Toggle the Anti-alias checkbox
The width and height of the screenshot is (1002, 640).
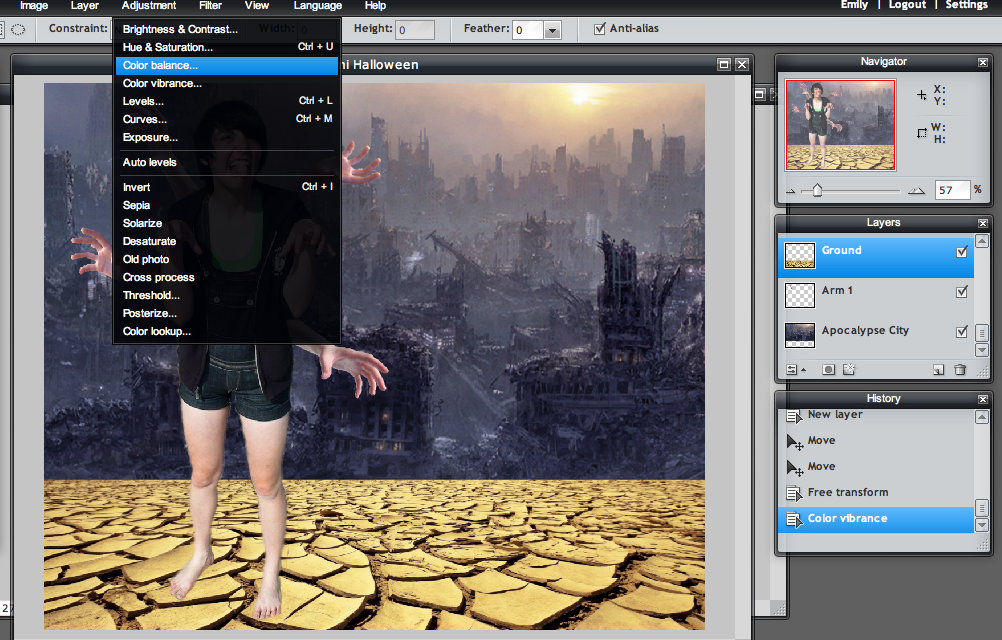(599, 29)
